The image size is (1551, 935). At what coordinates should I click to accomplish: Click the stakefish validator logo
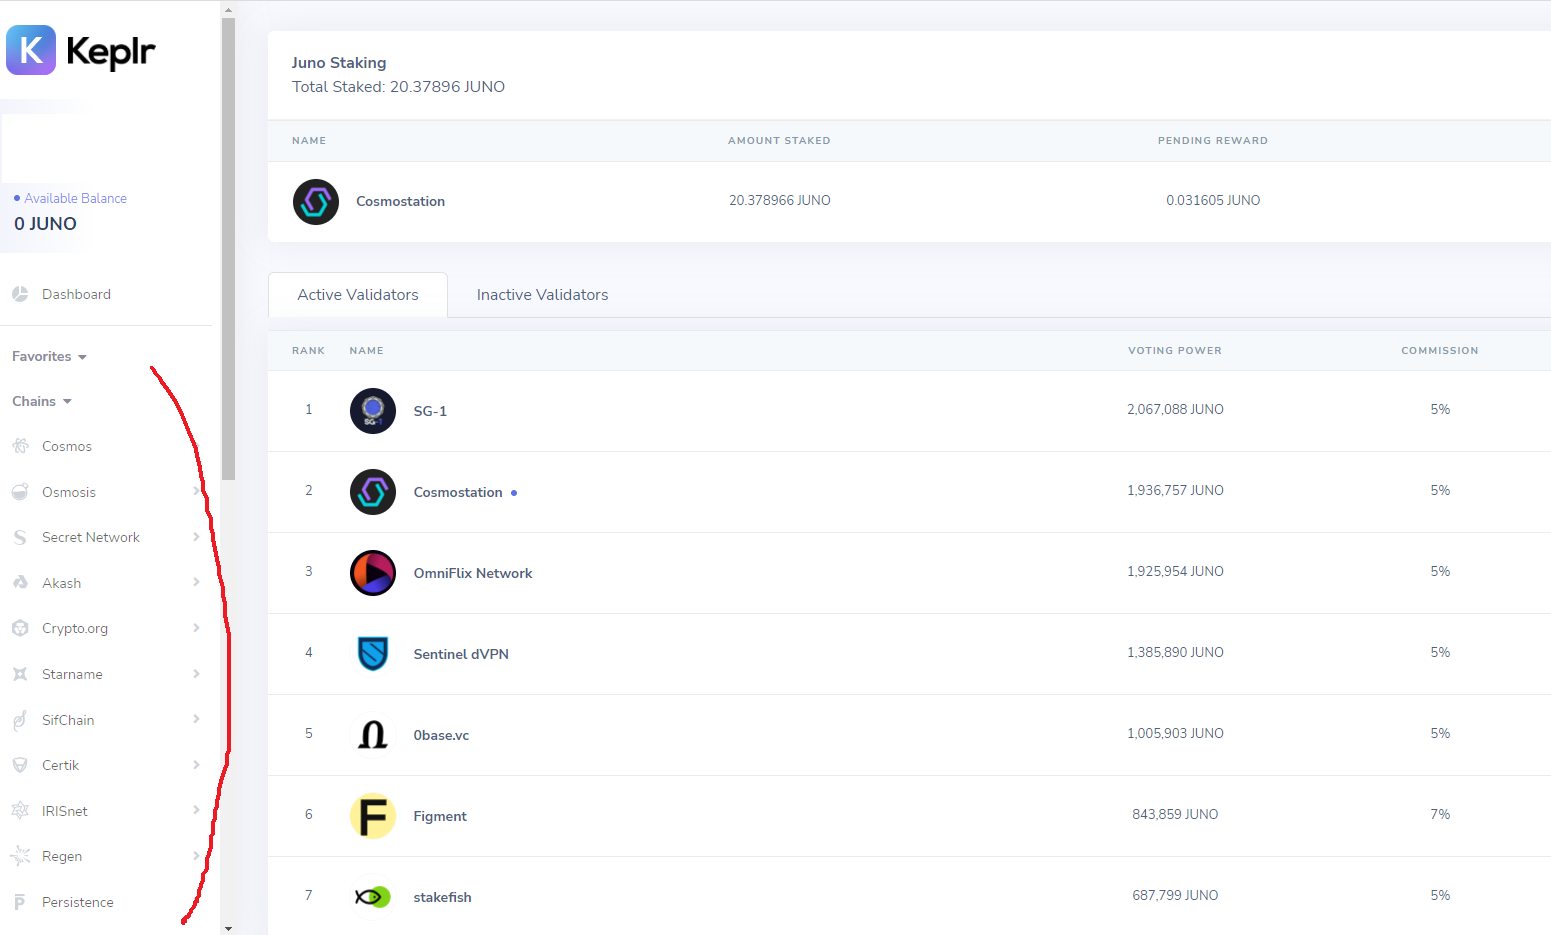(373, 897)
